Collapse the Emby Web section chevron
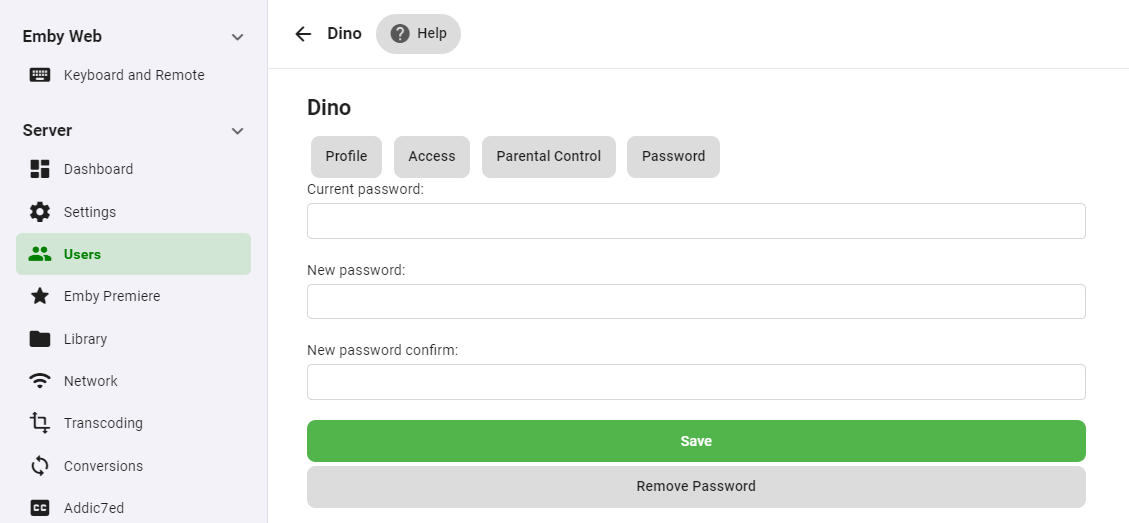Image resolution: width=1129 pixels, height=523 pixels. coord(237,37)
